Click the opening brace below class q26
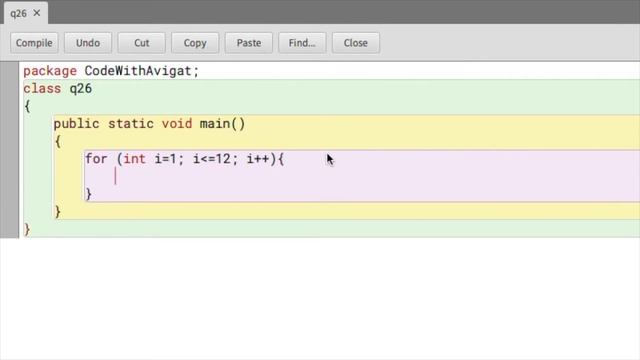 tap(27, 106)
